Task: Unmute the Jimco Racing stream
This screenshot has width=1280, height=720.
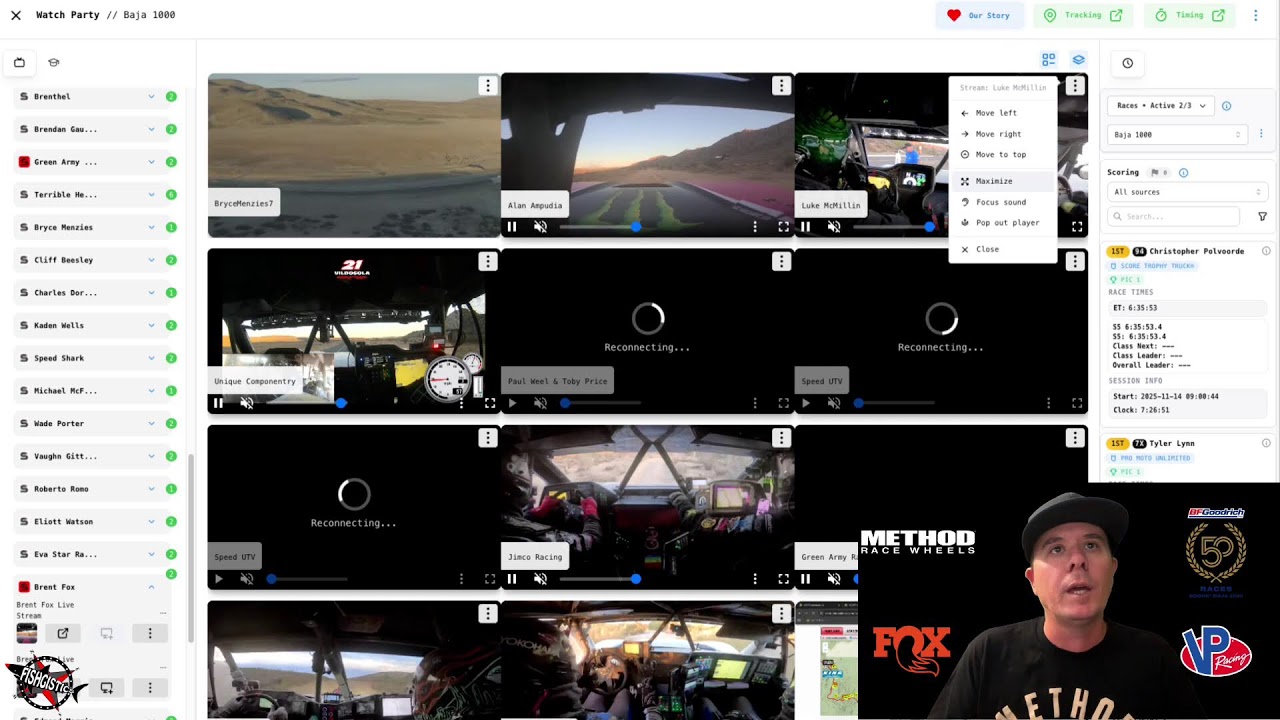Action: pyautogui.click(x=540, y=579)
